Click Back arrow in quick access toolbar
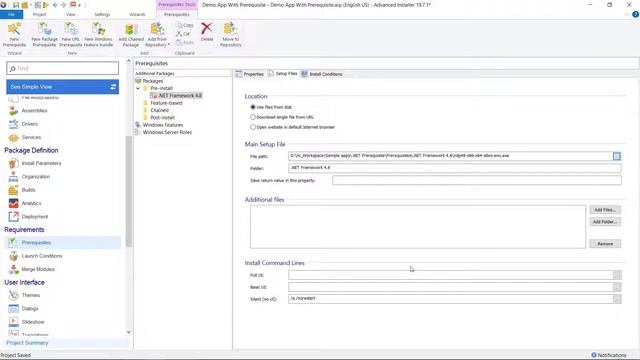 point(55,5)
